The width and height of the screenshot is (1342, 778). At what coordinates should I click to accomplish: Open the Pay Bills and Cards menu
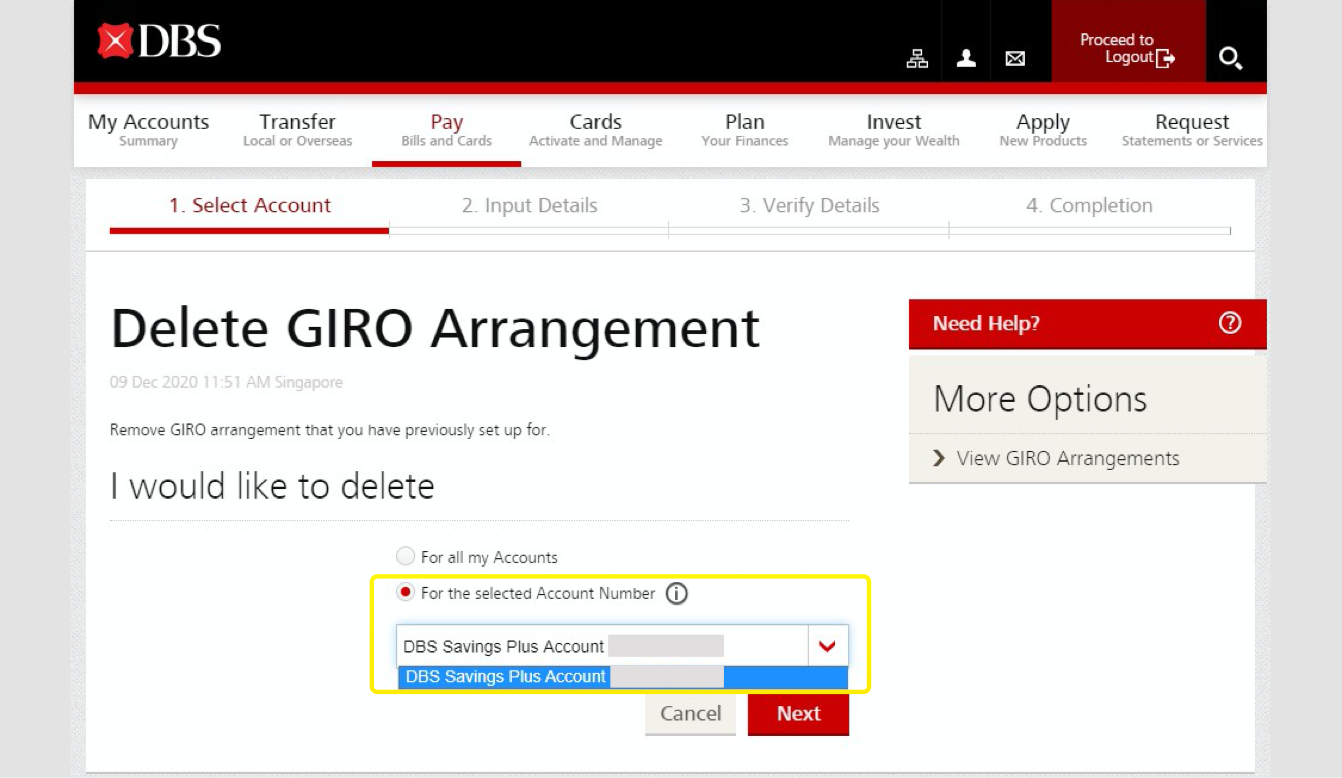click(446, 130)
